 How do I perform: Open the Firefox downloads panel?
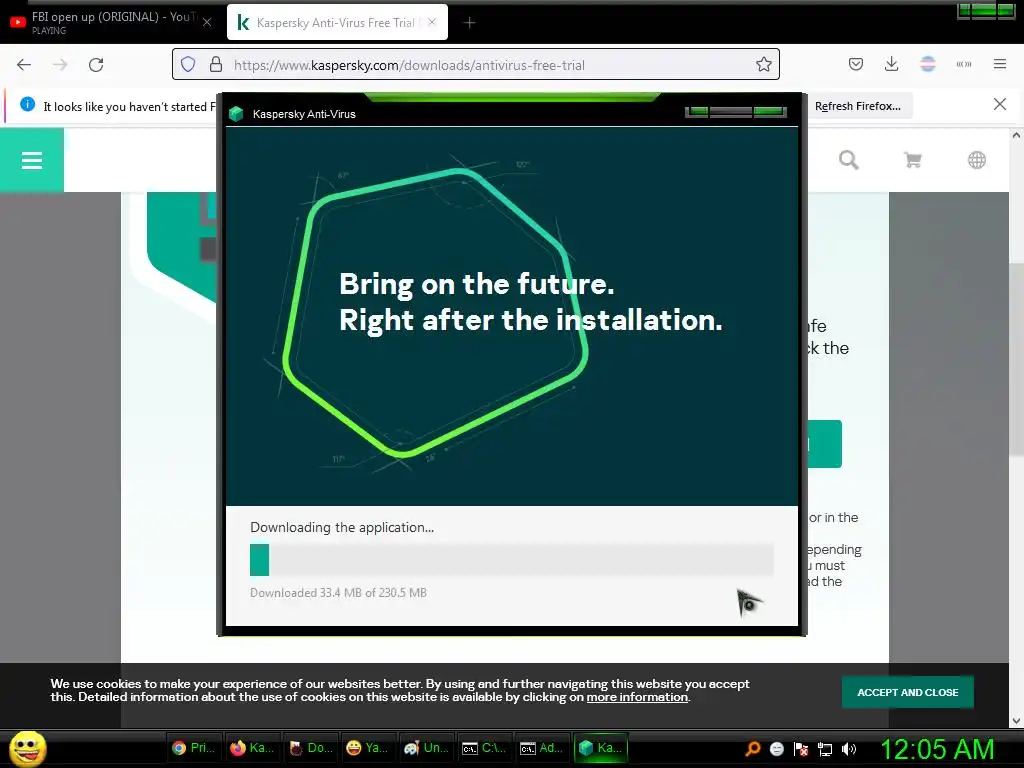click(x=891, y=64)
